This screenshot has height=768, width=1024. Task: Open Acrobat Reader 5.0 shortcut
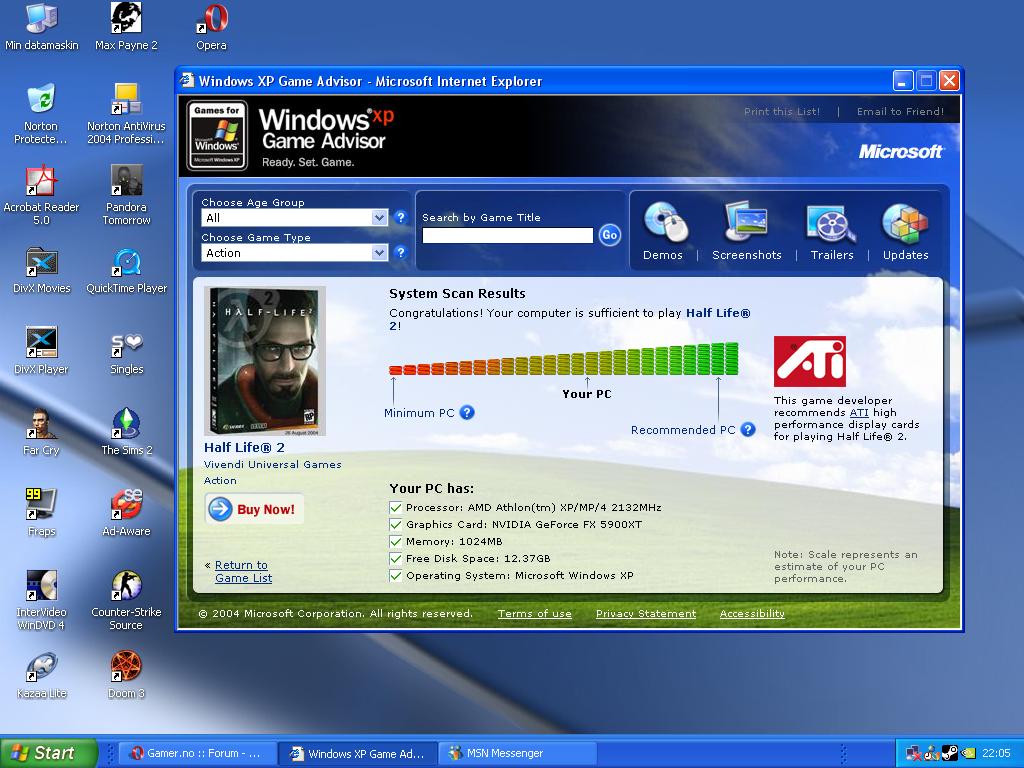point(40,195)
